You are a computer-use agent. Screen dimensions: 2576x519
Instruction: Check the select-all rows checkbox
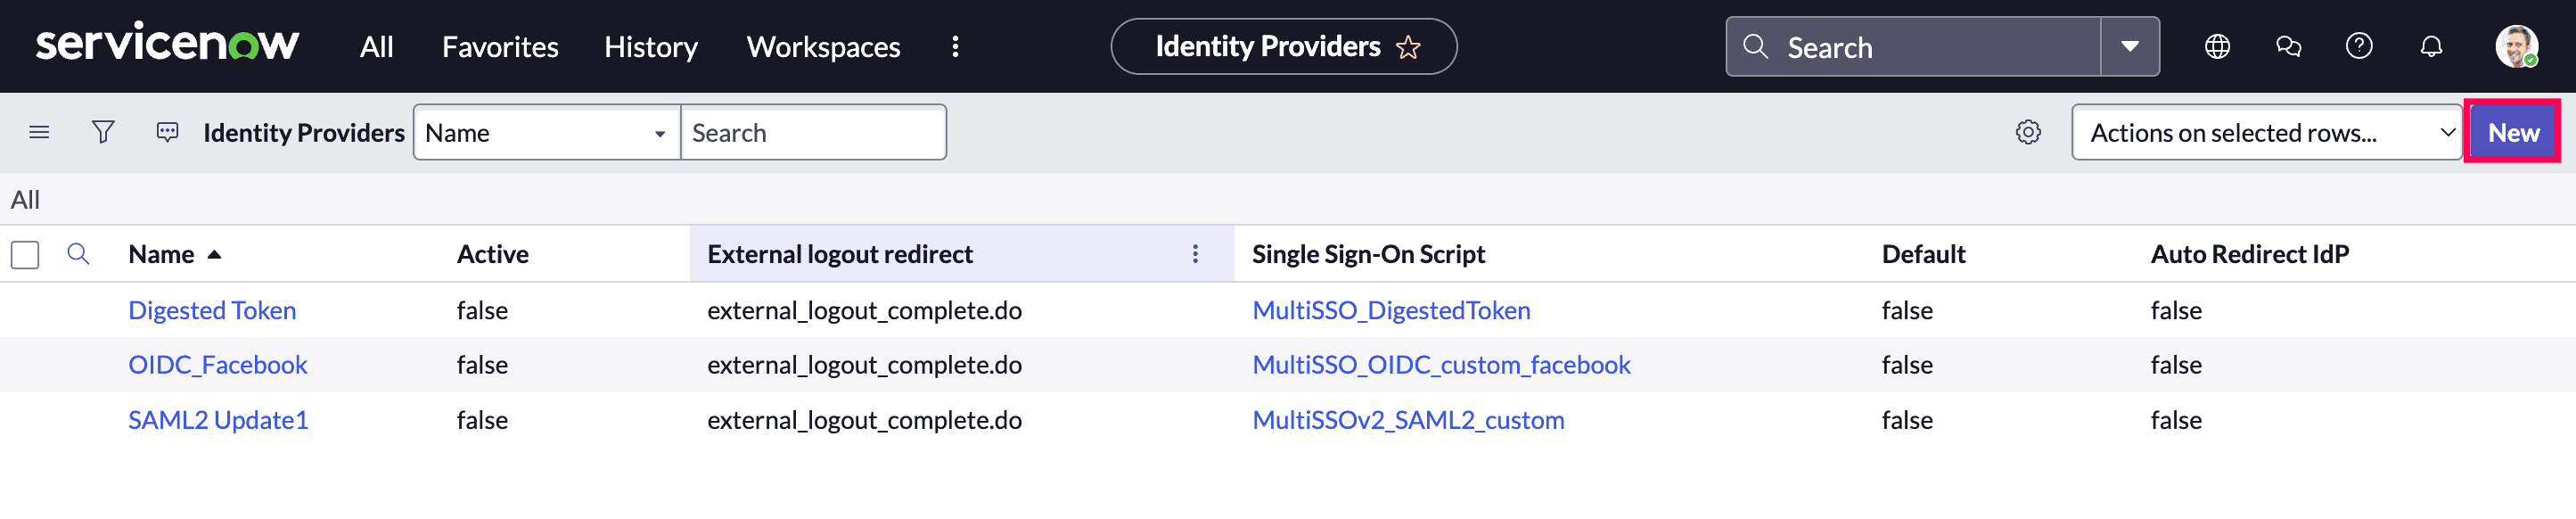(25, 254)
